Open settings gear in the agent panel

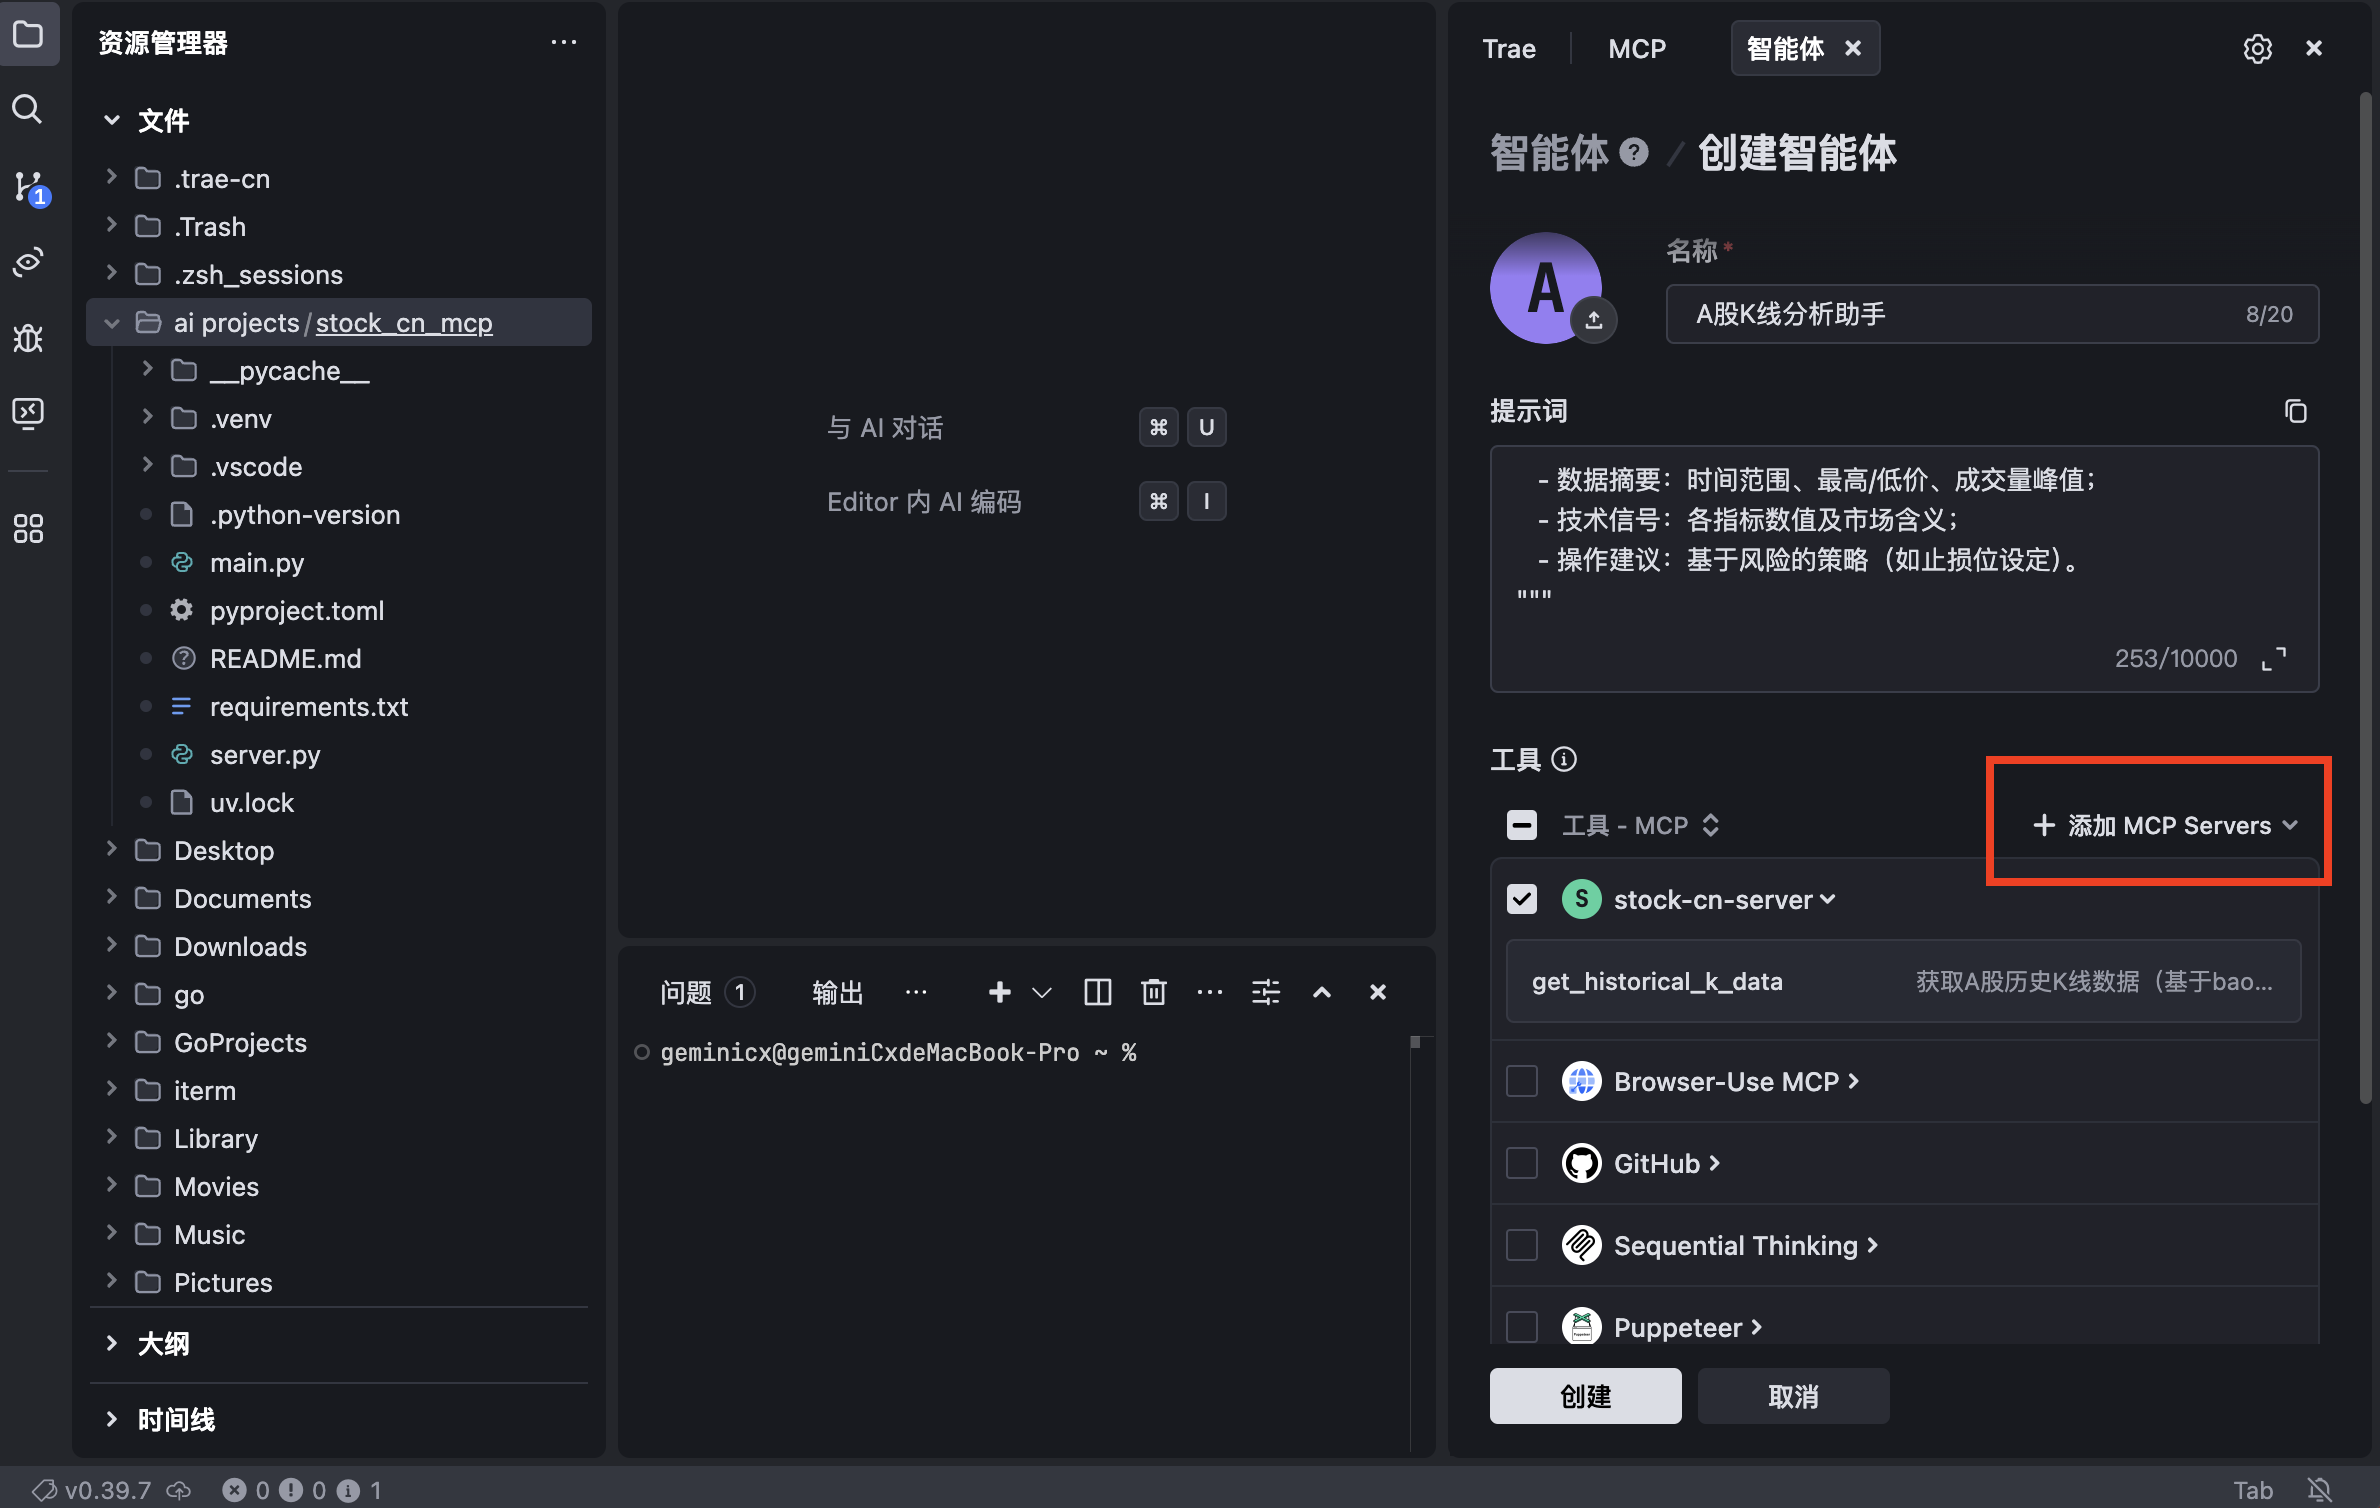(2258, 47)
